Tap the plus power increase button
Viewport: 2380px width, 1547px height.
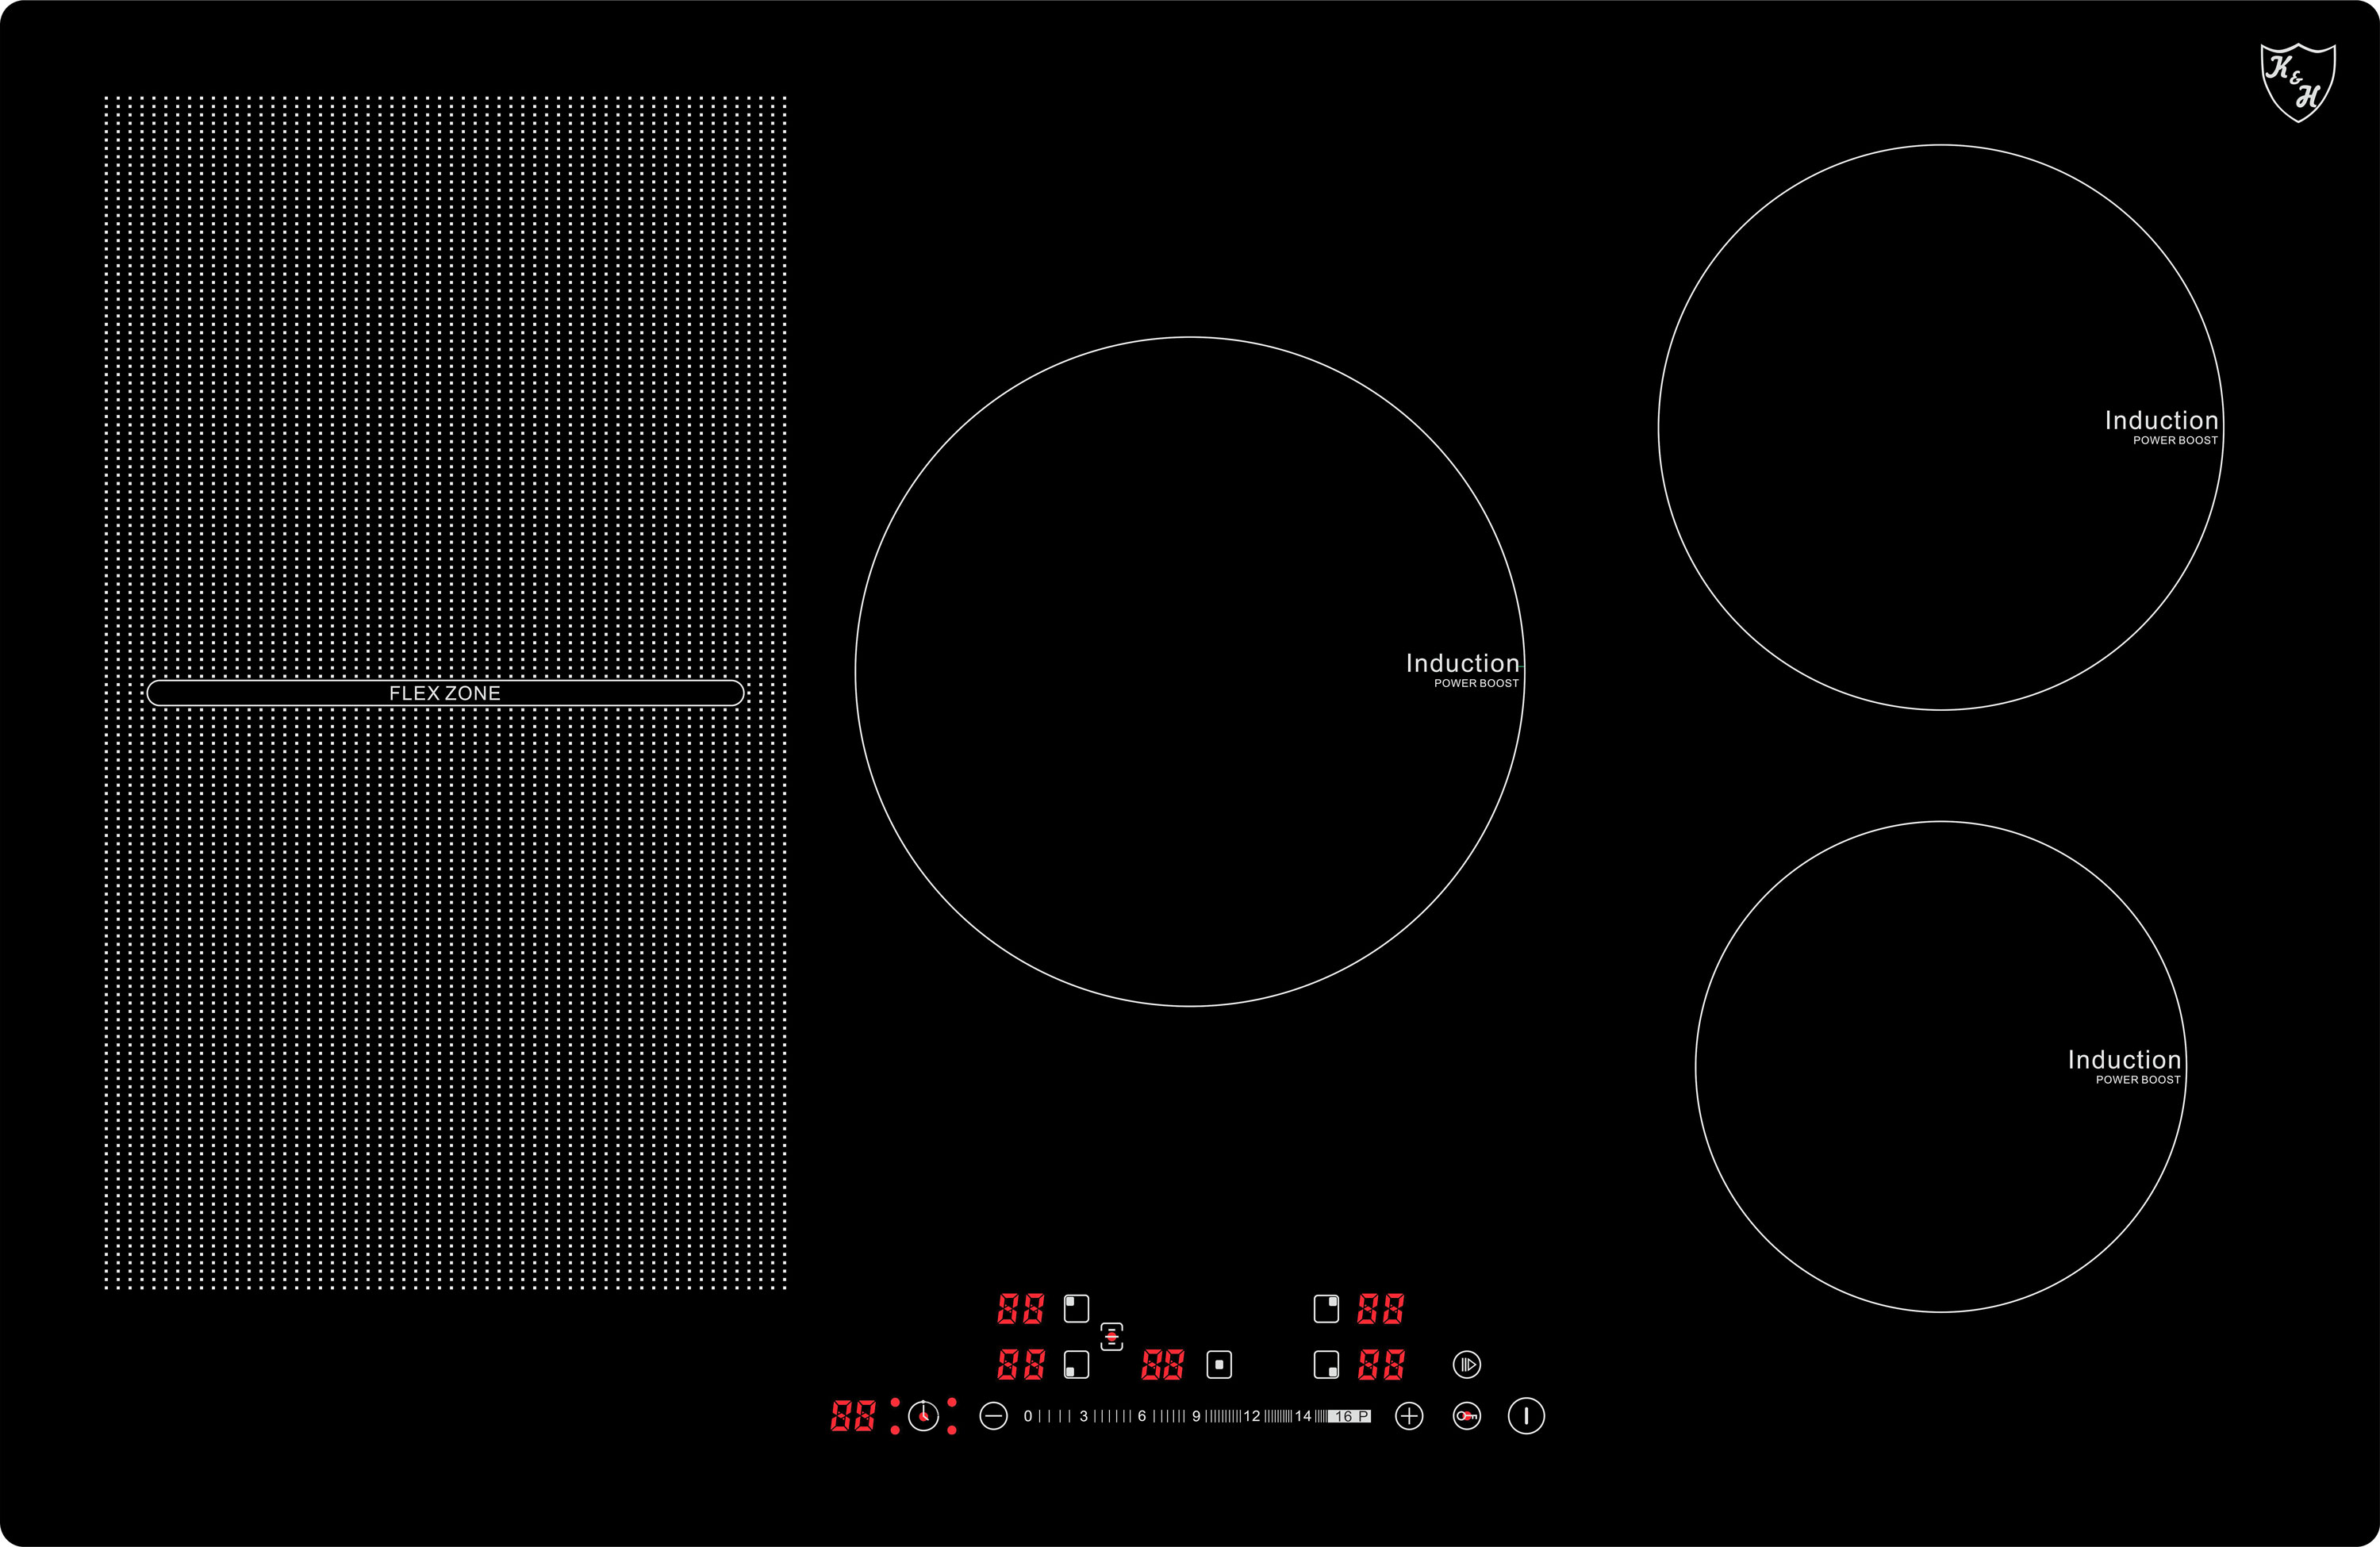click(x=1408, y=1416)
